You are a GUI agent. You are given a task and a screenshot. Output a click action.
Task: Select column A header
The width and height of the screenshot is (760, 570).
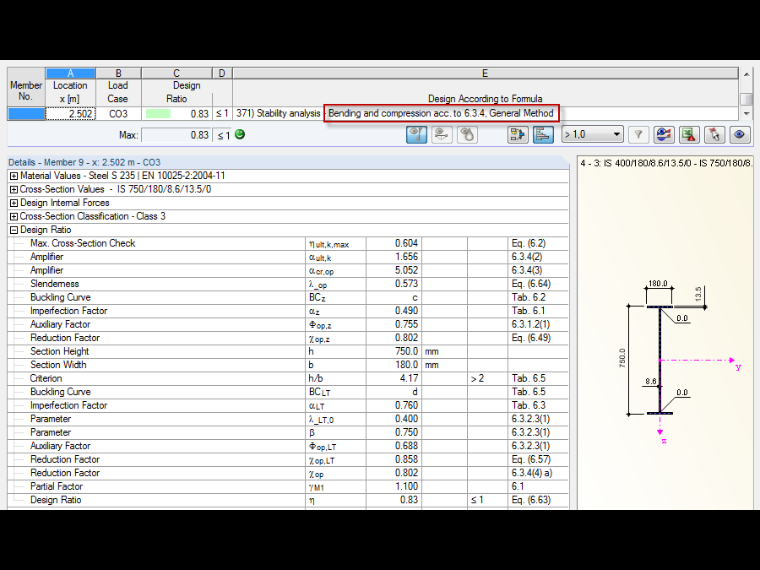[x=70, y=73]
